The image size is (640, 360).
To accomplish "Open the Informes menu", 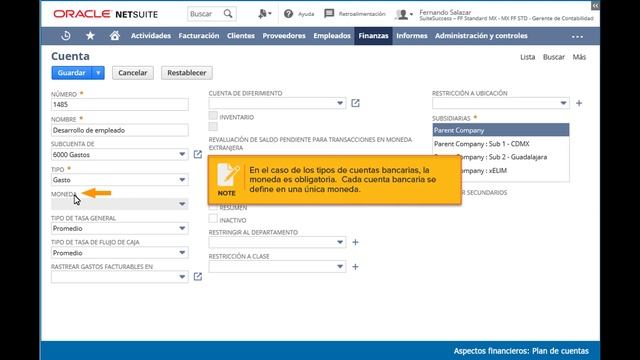I will (411, 36).
